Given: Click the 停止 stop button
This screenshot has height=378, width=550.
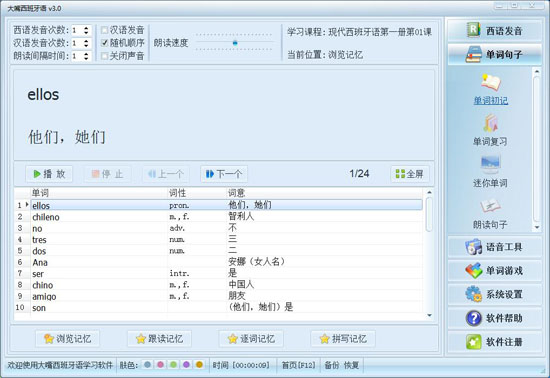Looking at the screenshot, I should point(107,174).
